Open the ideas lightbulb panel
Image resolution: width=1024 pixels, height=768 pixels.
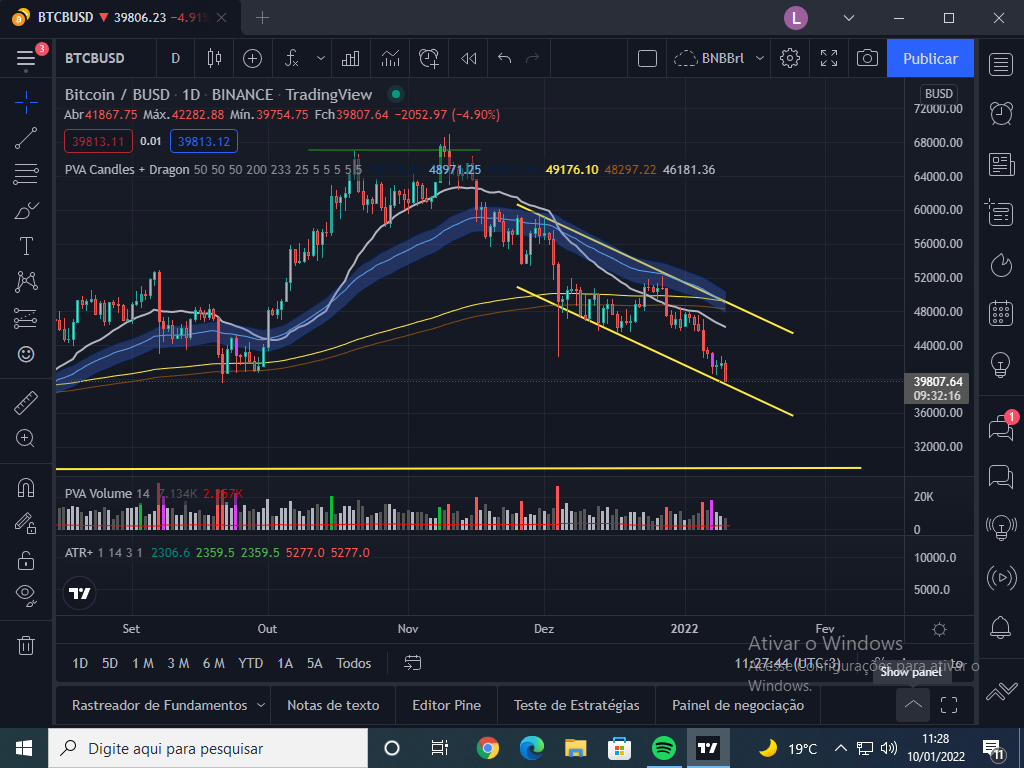1000,364
